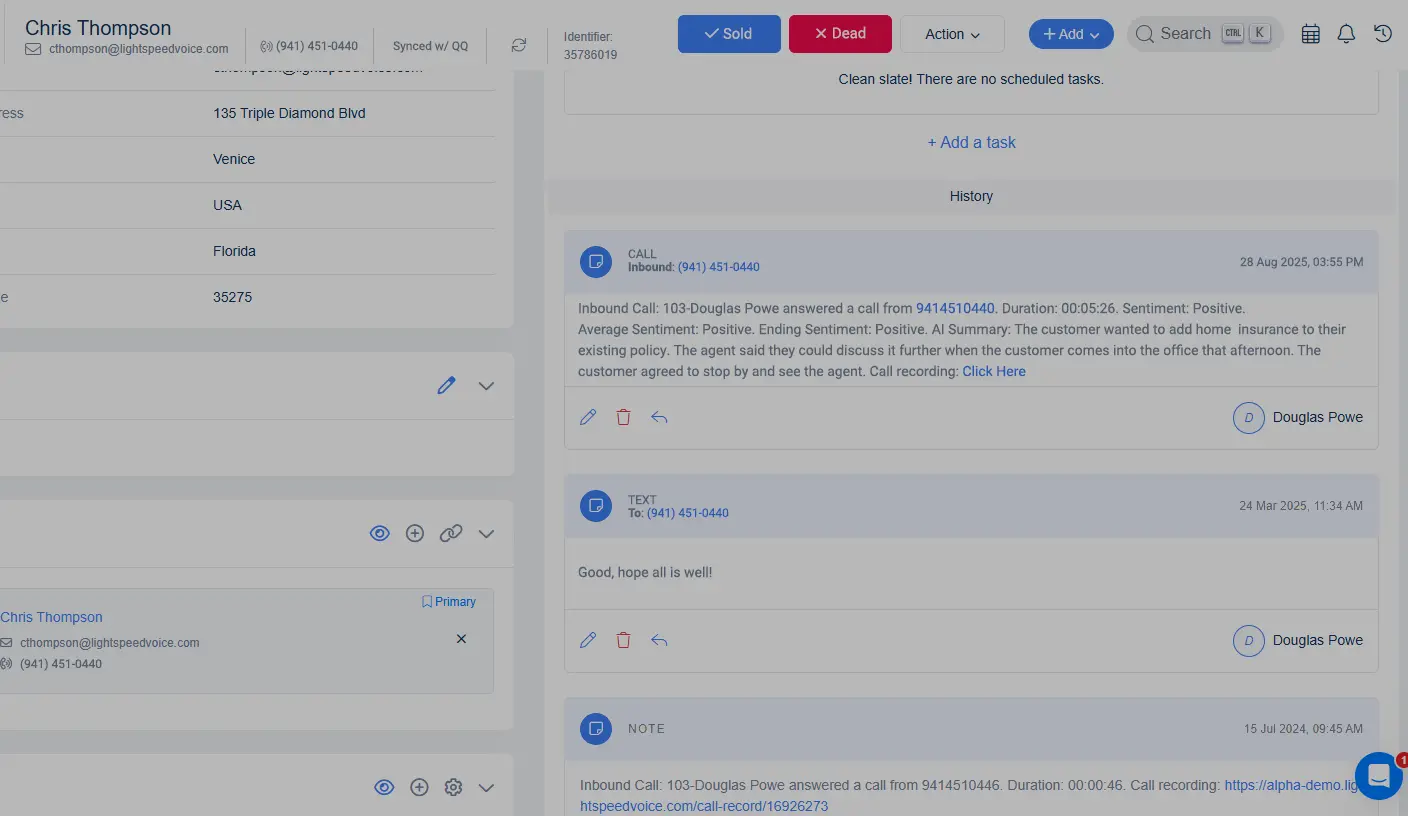This screenshot has width=1408, height=816.
Task: Open the calendar icon in top bar
Action: pos(1310,34)
